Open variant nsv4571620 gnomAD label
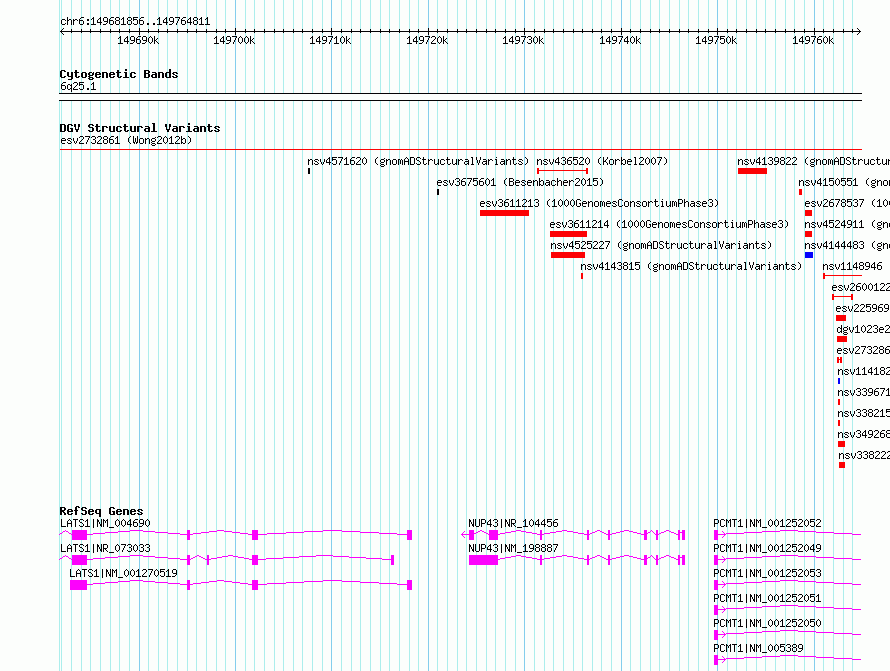This screenshot has height=671, width=890. pyautogui.click(x=418, y=161)
